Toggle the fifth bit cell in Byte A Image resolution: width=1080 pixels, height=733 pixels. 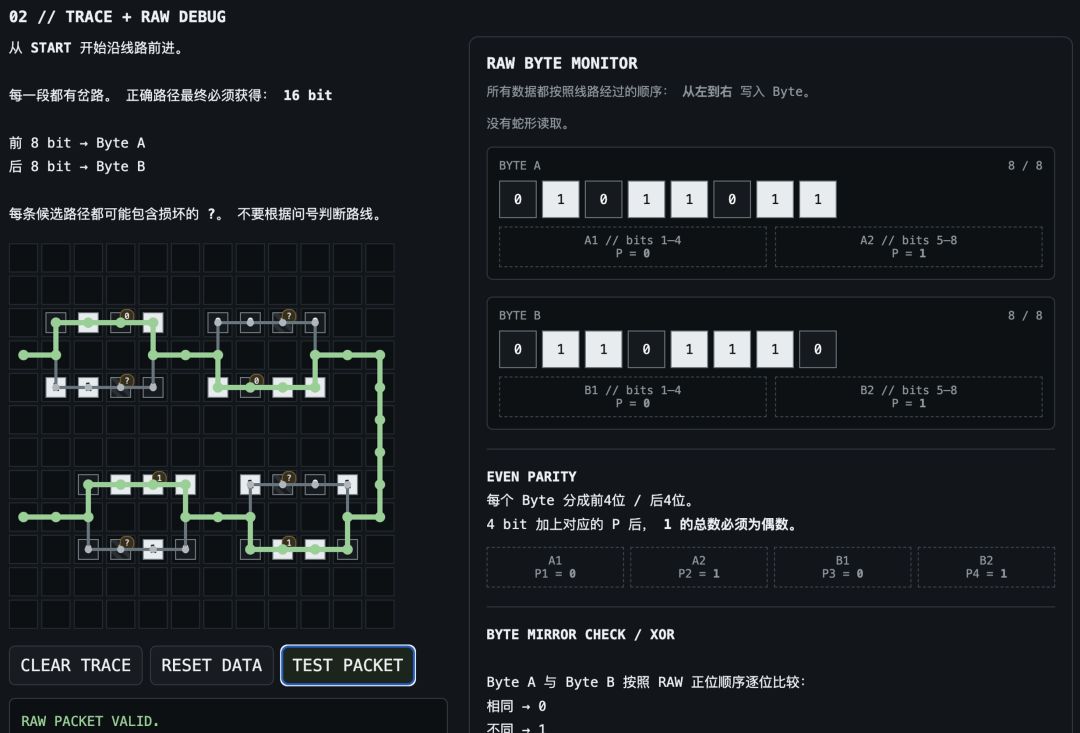[x=689, y=200]
